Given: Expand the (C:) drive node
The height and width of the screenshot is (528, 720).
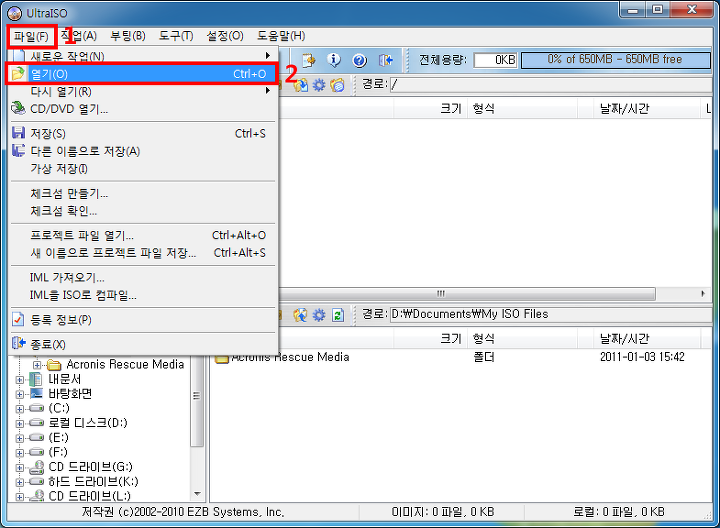Looking at the screenshot, I should coord(19,409).
